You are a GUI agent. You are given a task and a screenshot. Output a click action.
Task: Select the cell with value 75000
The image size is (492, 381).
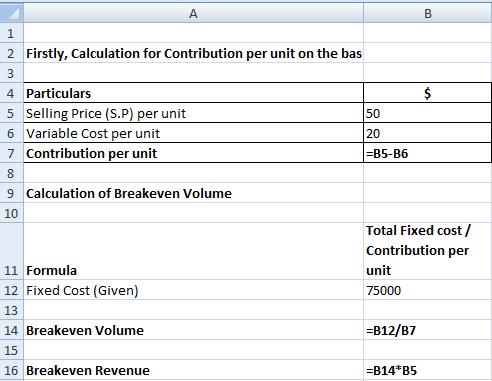click(x=428, y=290)
